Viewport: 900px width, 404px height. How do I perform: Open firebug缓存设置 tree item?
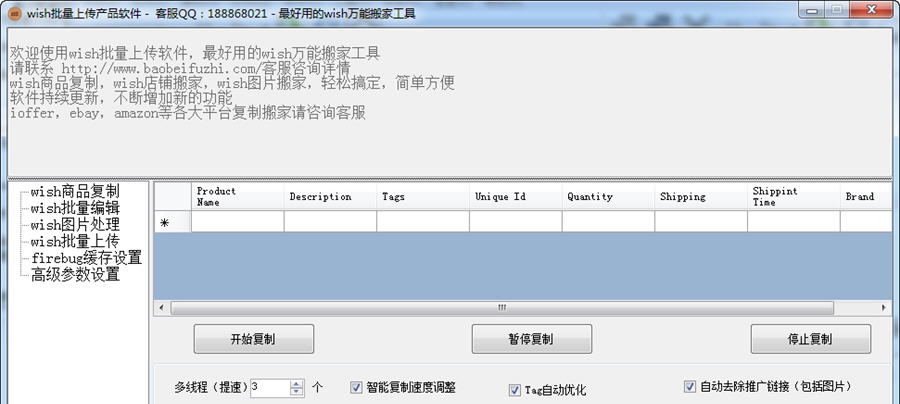point(87,258)
